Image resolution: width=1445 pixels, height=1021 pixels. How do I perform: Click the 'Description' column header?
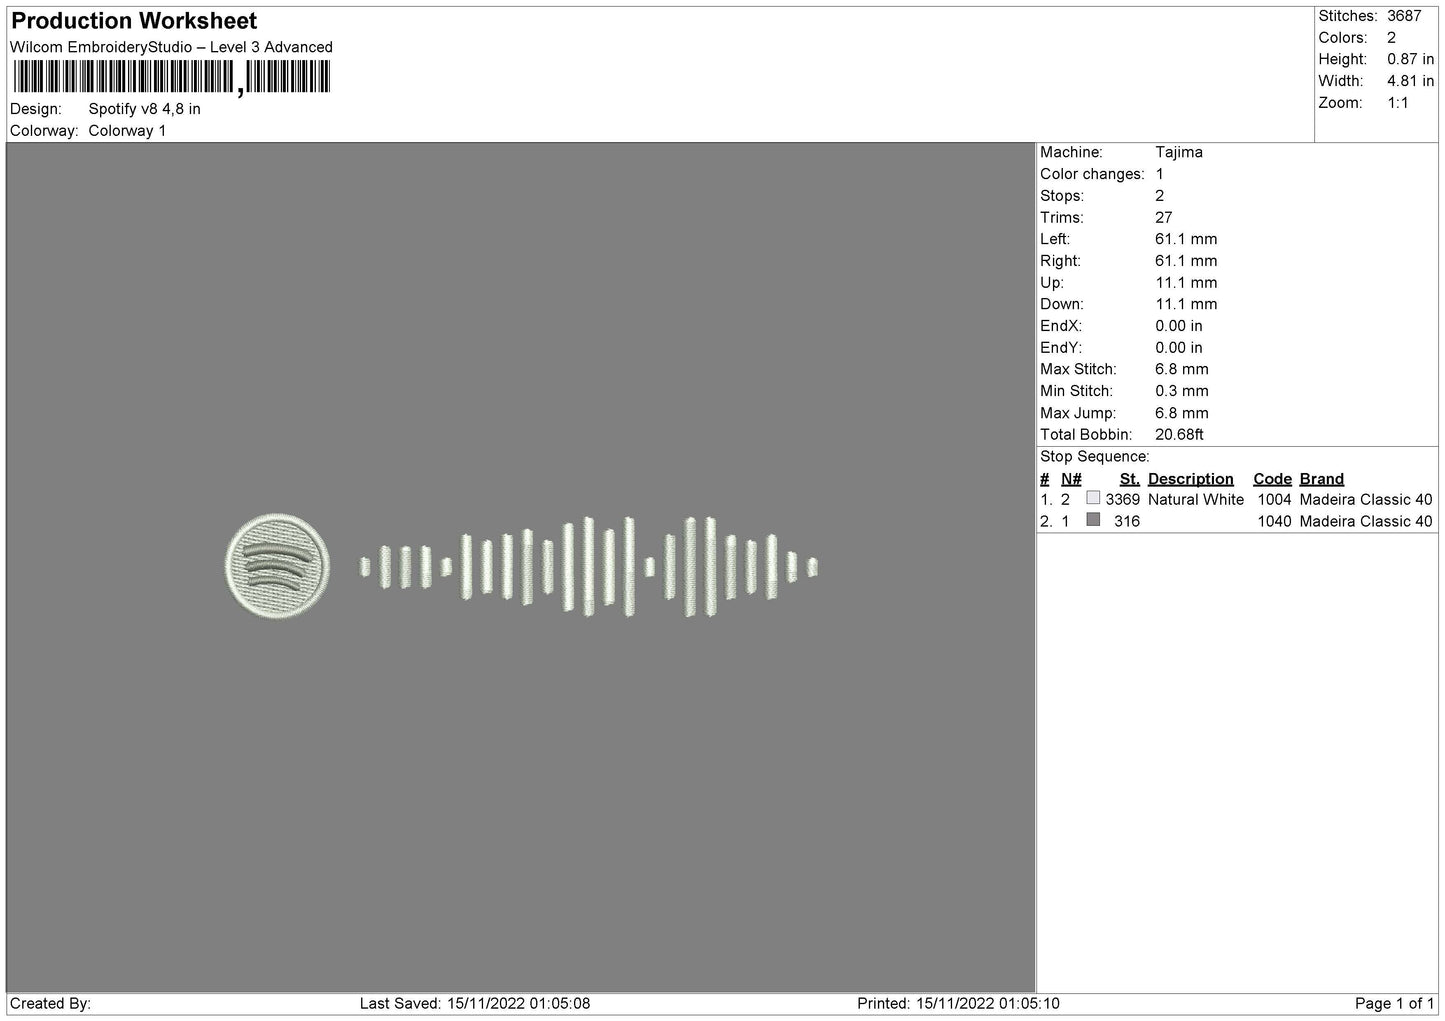pos(1191,479)
